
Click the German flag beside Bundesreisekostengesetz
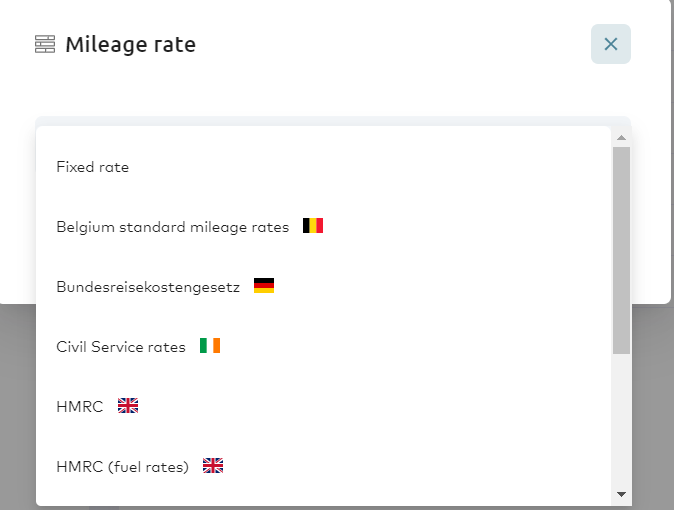[264, 285]
